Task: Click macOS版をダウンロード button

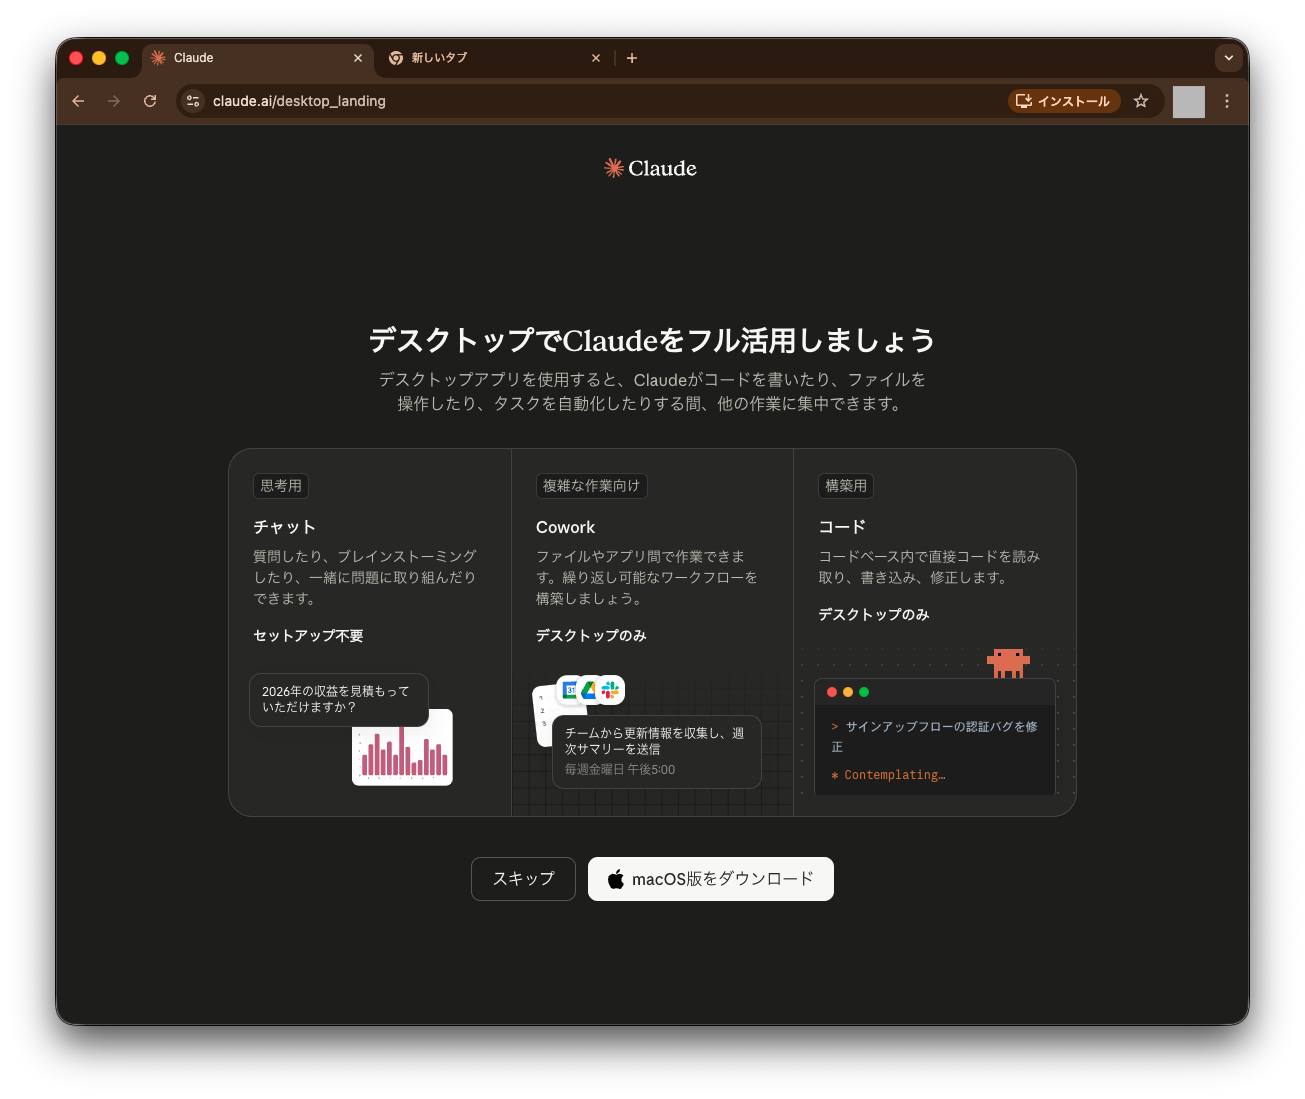Action: [x=711, y=879]
